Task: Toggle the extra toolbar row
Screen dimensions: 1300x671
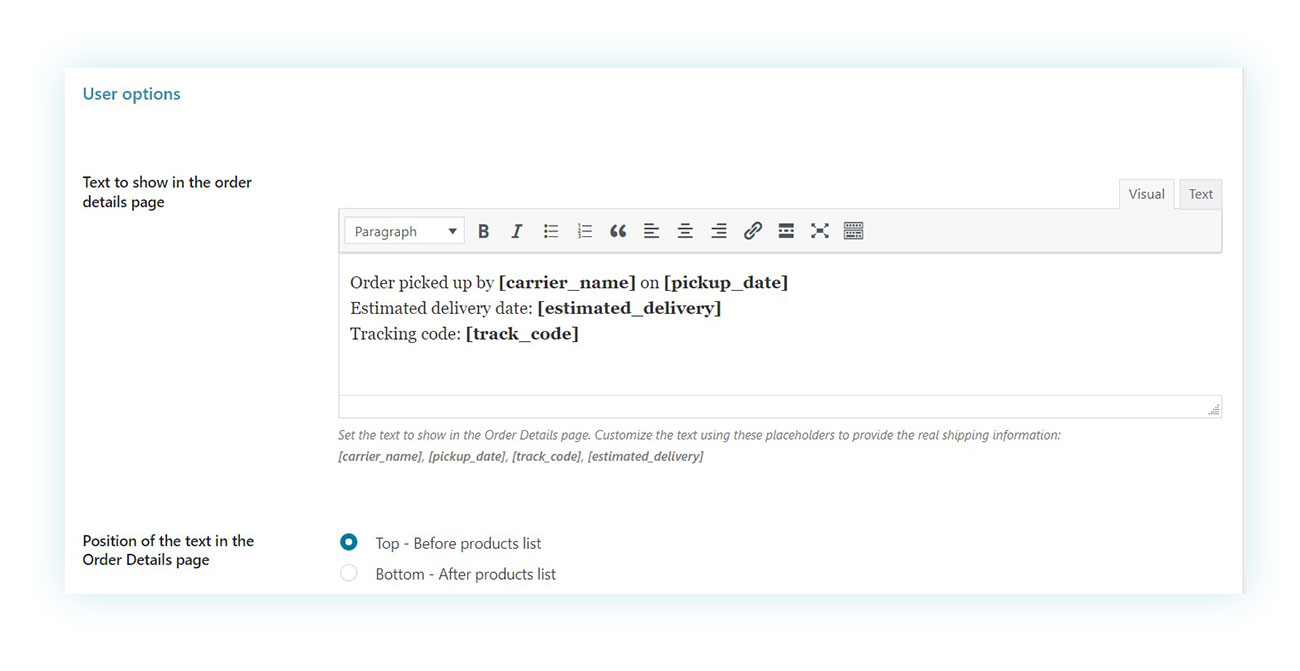Action: click(853, 231)
